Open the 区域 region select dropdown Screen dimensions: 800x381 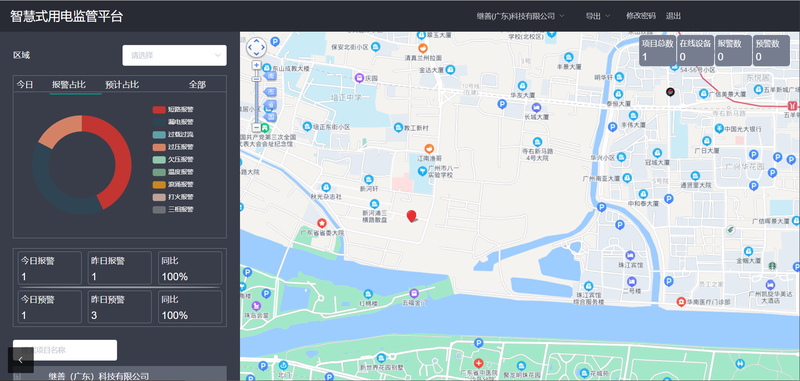coord(174,55)
